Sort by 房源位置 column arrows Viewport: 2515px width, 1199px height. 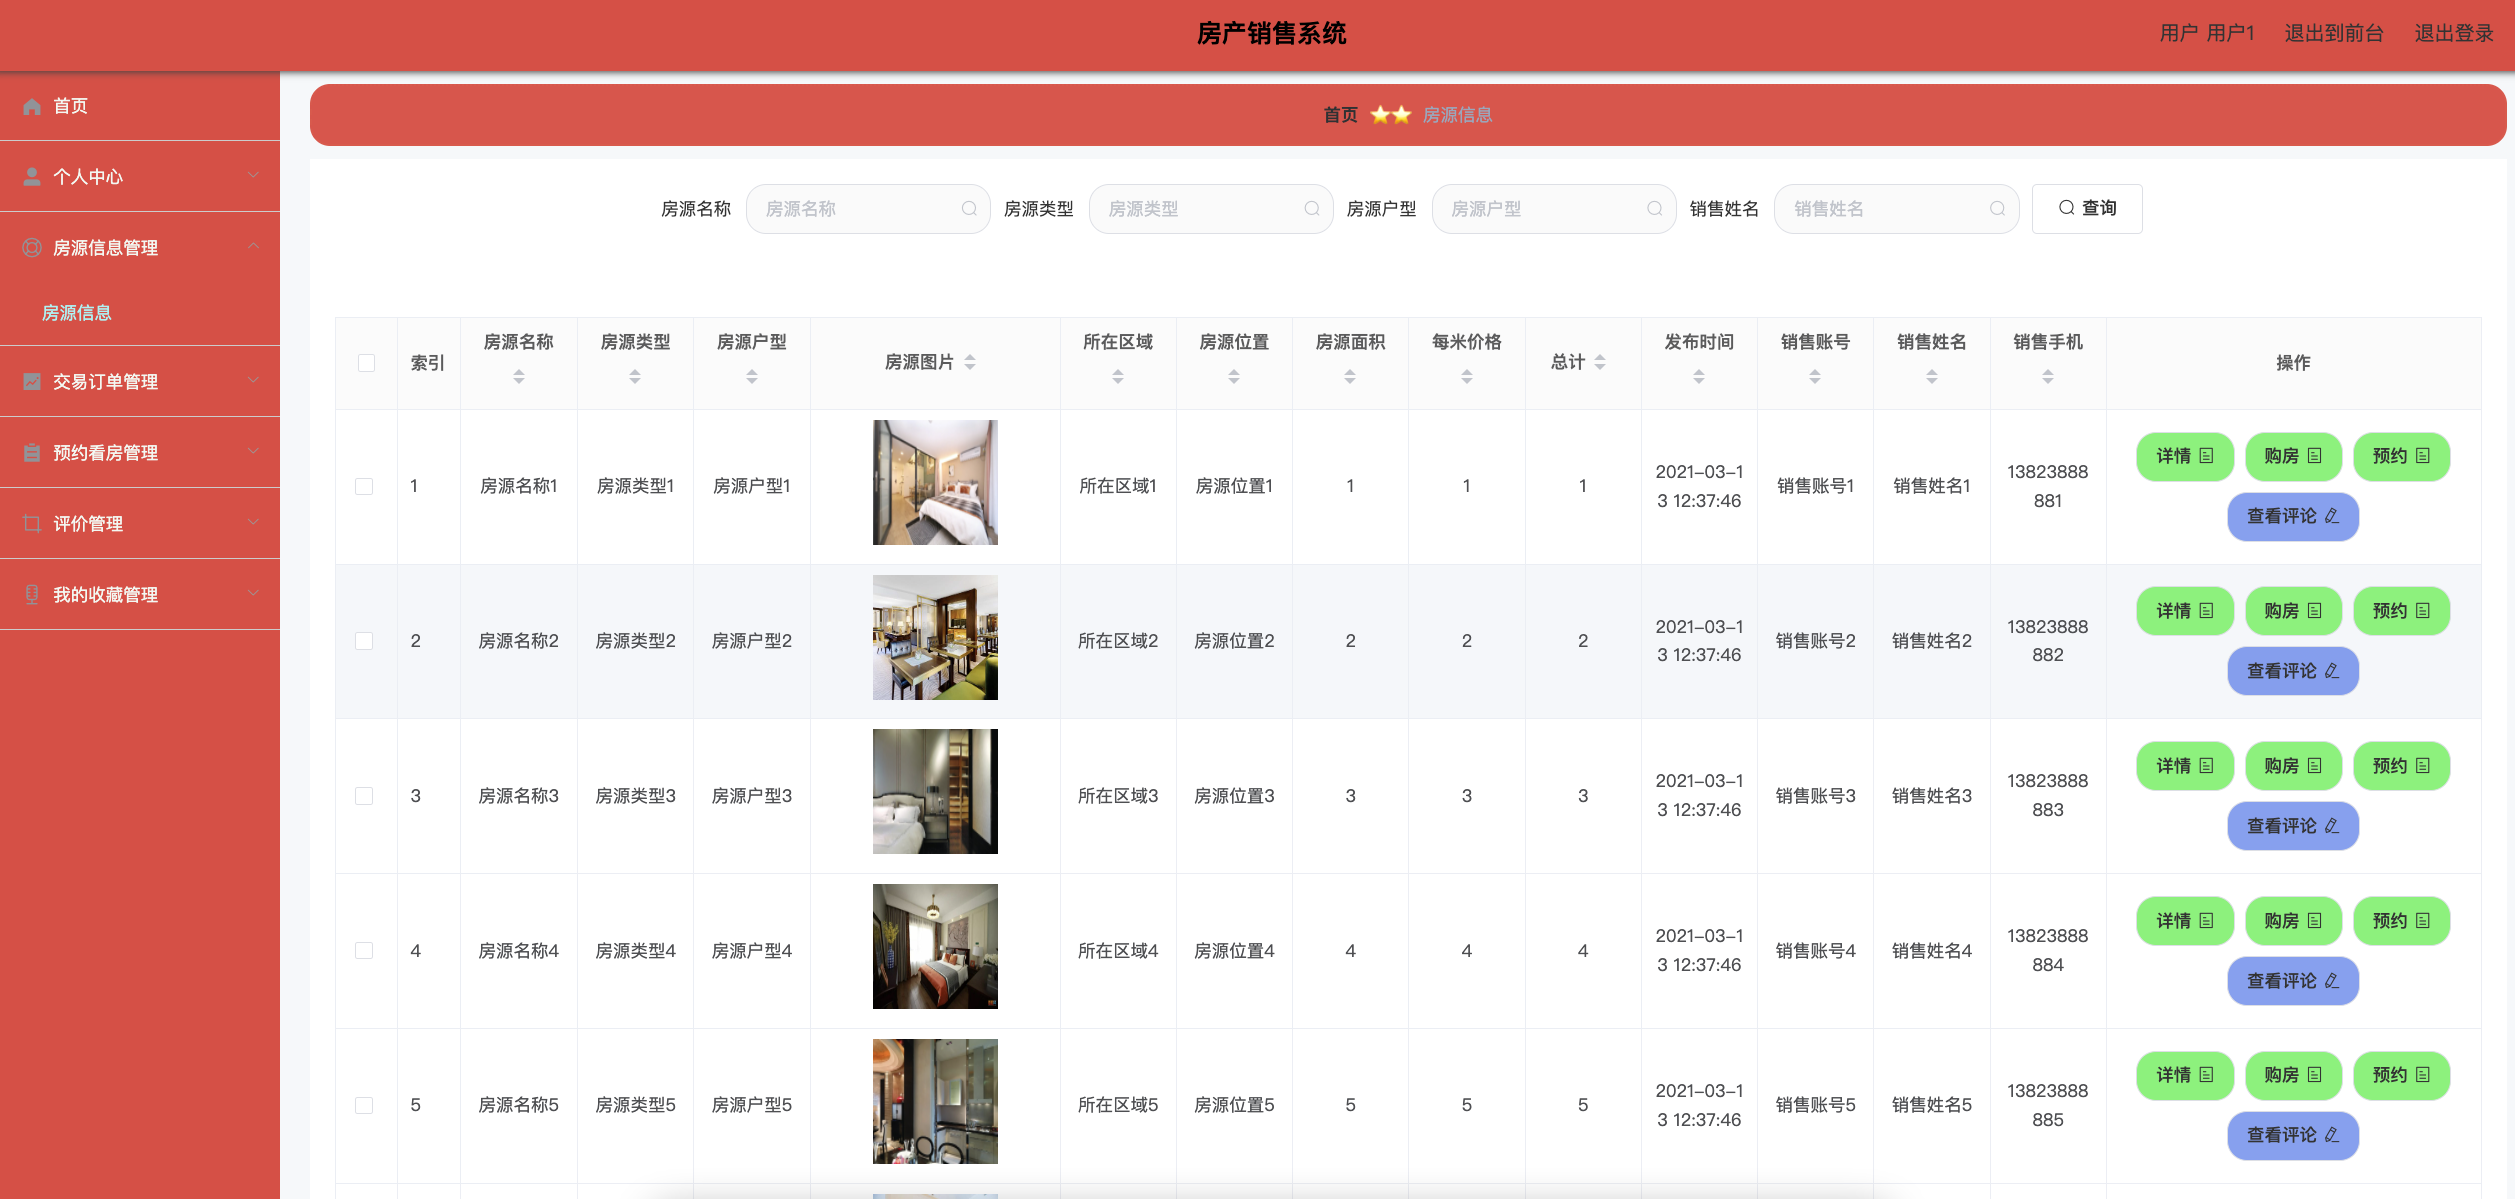(1234, 377)
